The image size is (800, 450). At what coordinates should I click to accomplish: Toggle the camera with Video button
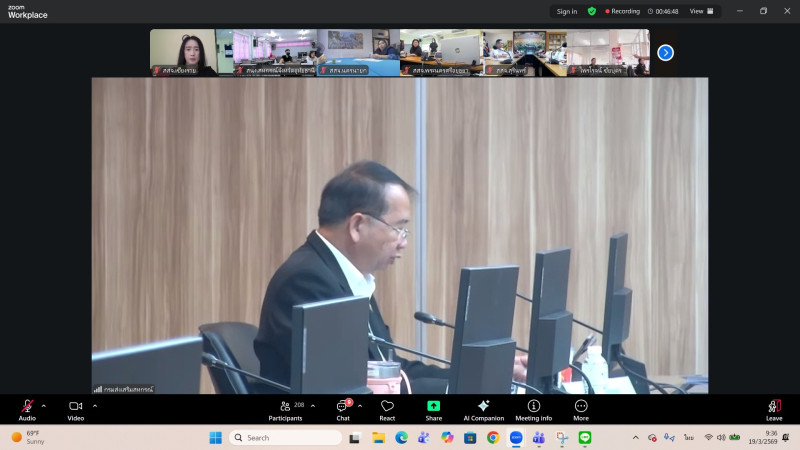(x=75, y=408)
